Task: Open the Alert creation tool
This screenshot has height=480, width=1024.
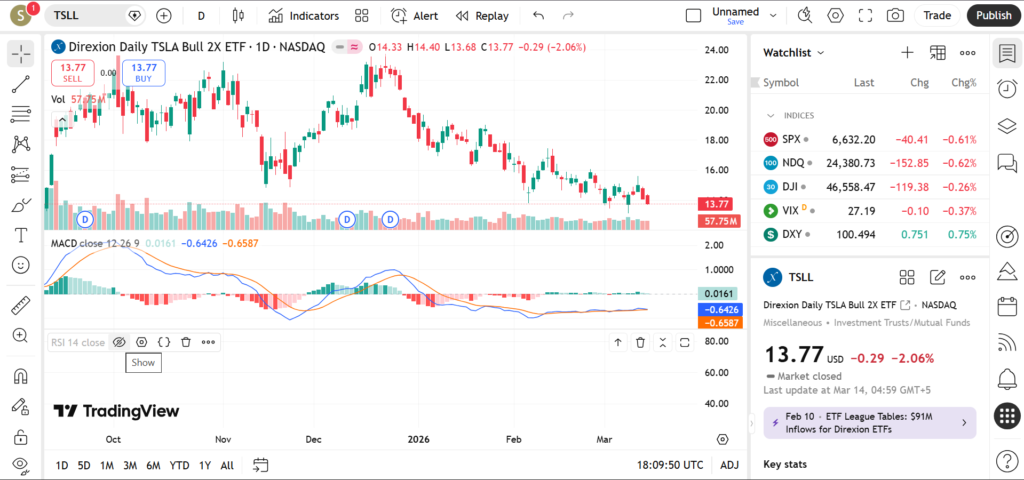Action: [x=414, y=16]
